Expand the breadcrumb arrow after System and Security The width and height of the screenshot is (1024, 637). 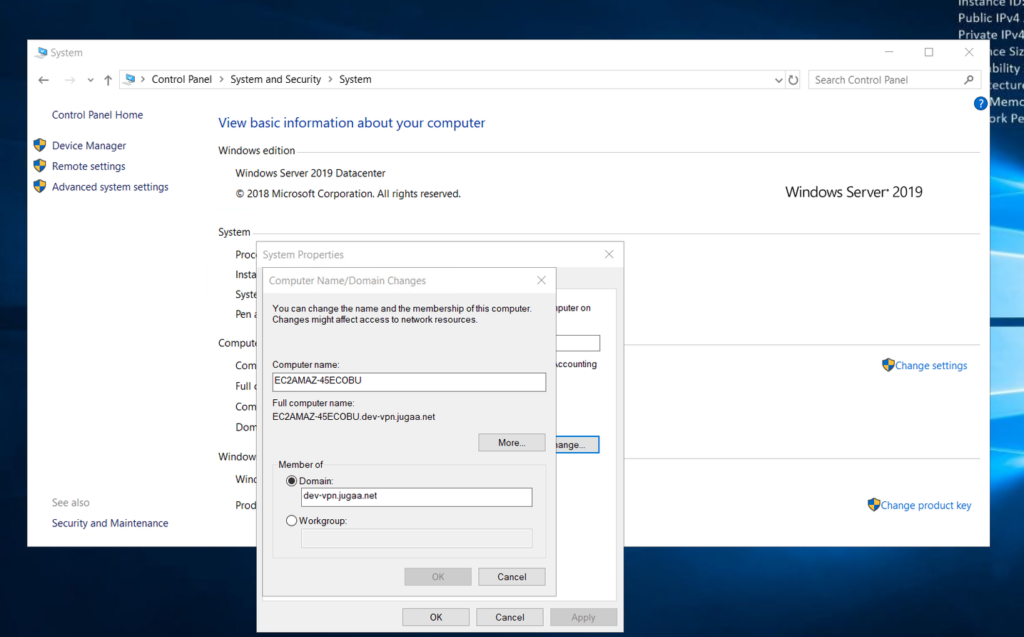coord(331,79)
